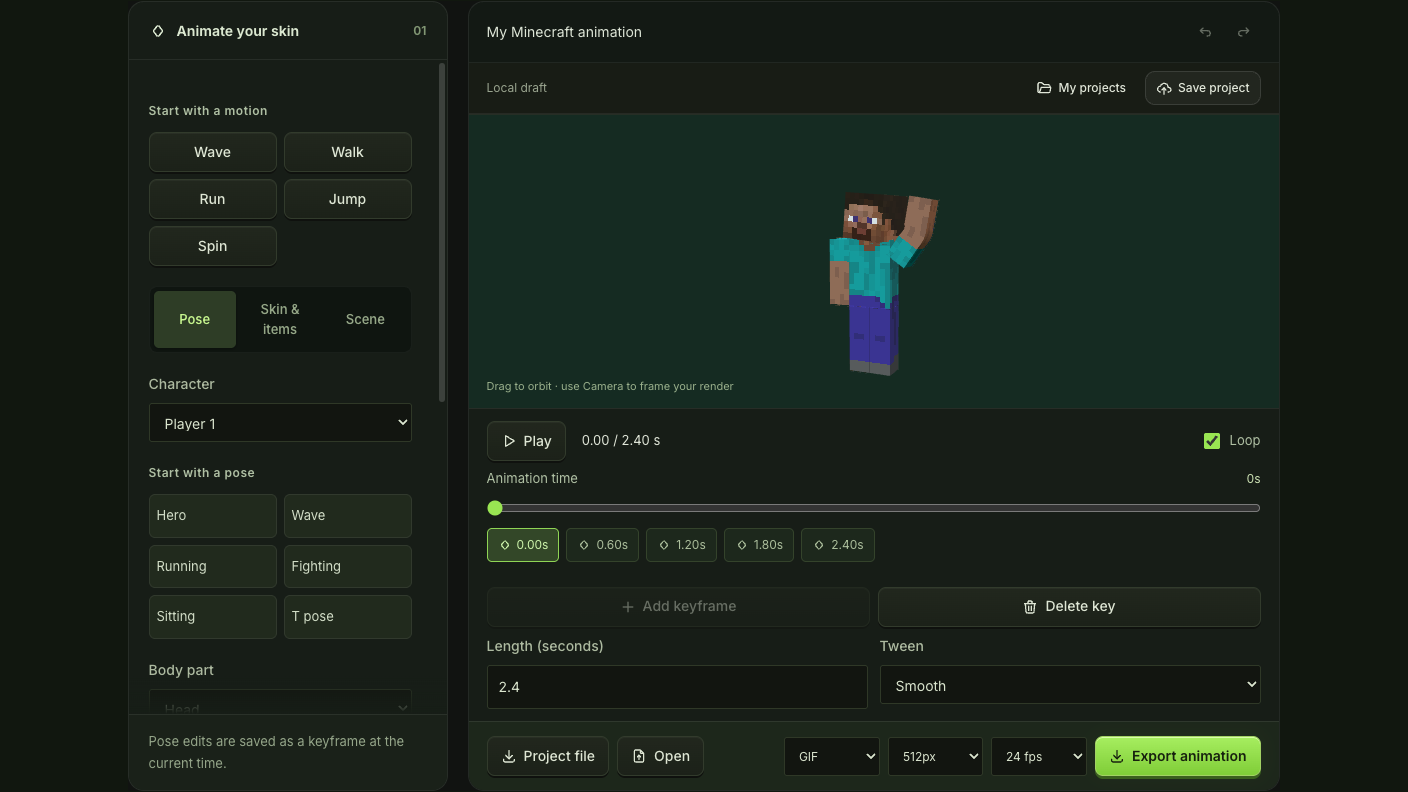
Task: Apply the Spin motion preset
Action: point(213,246)
